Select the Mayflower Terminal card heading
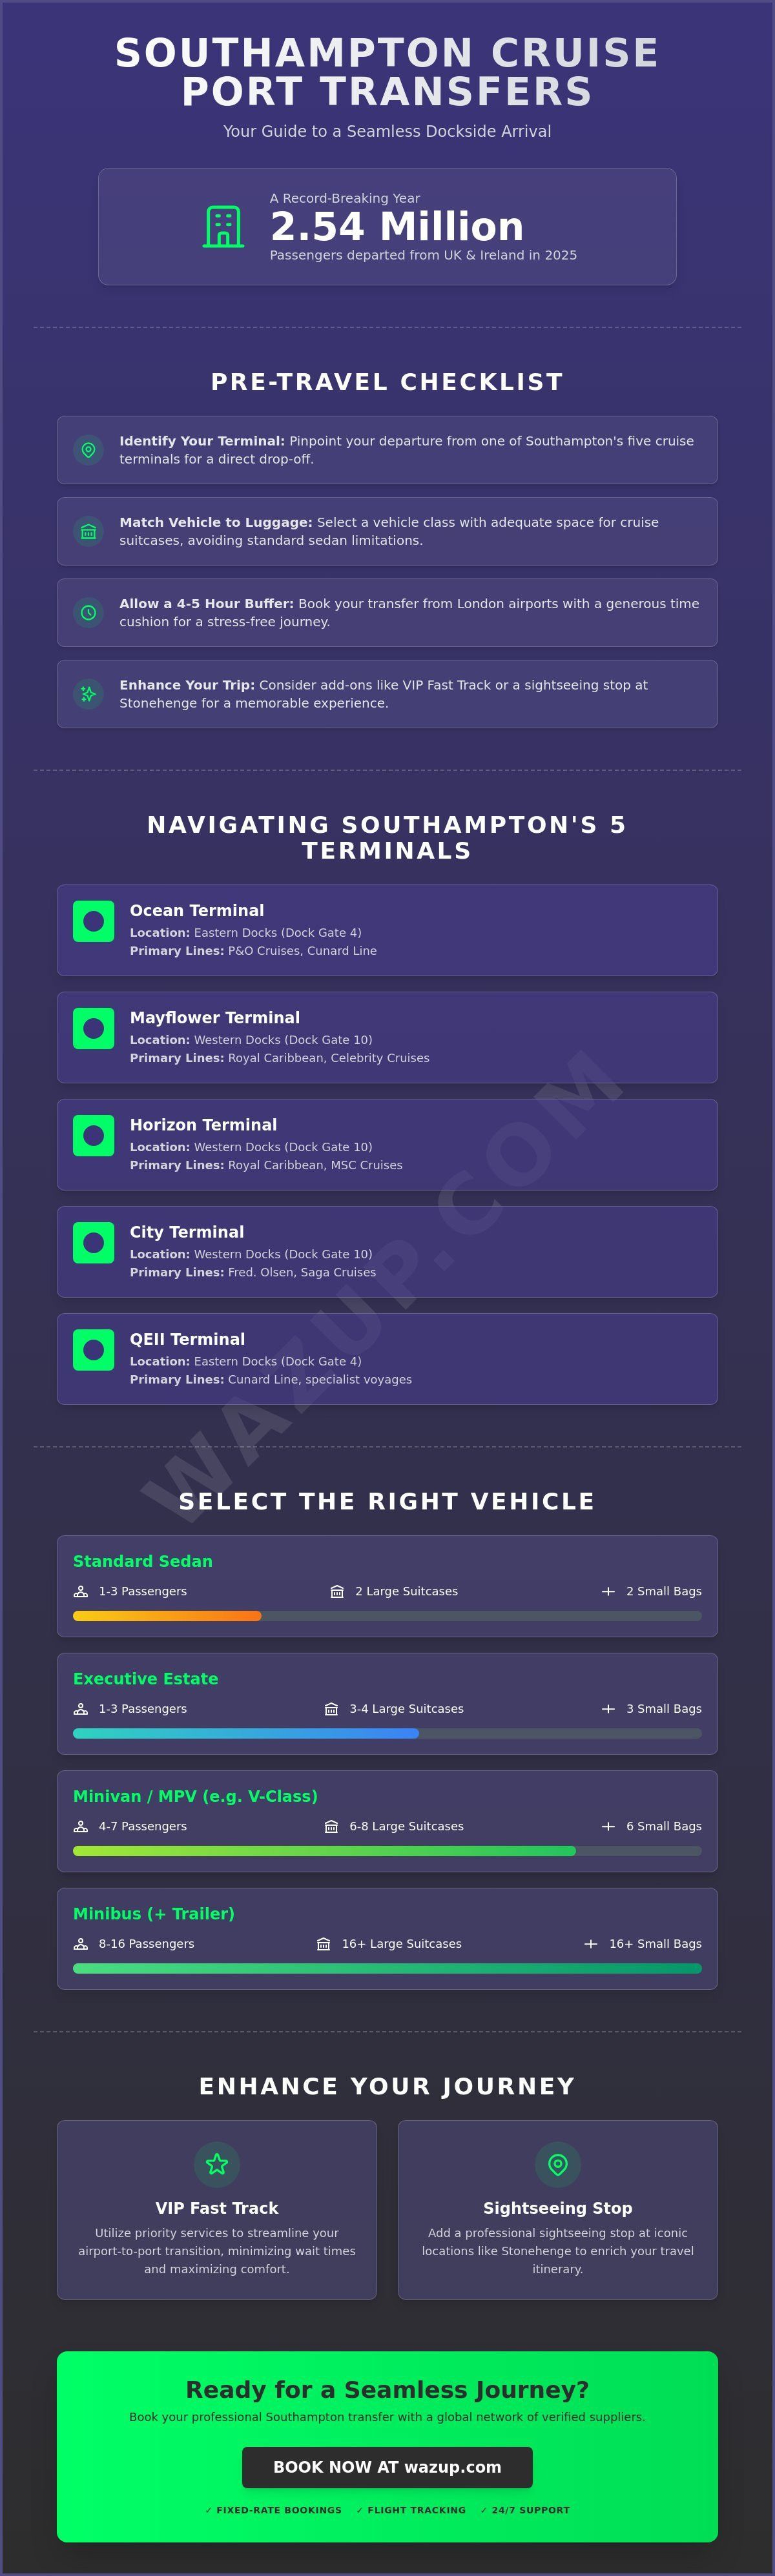This screenshot has width=775, height=2576. click(x=215, y=1017)
